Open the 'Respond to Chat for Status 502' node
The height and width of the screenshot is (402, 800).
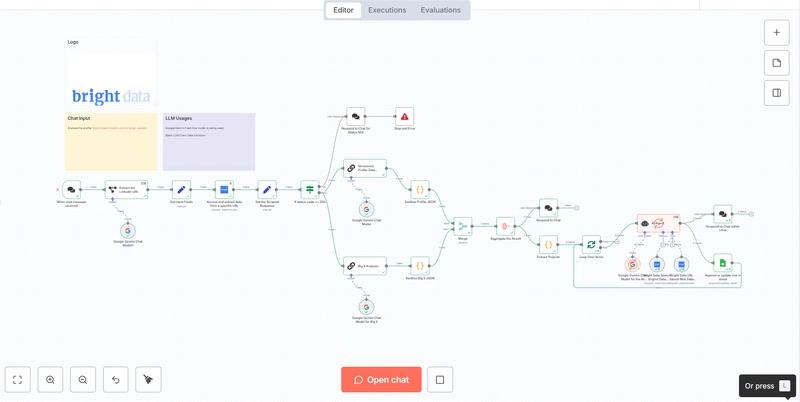point(356,116)
